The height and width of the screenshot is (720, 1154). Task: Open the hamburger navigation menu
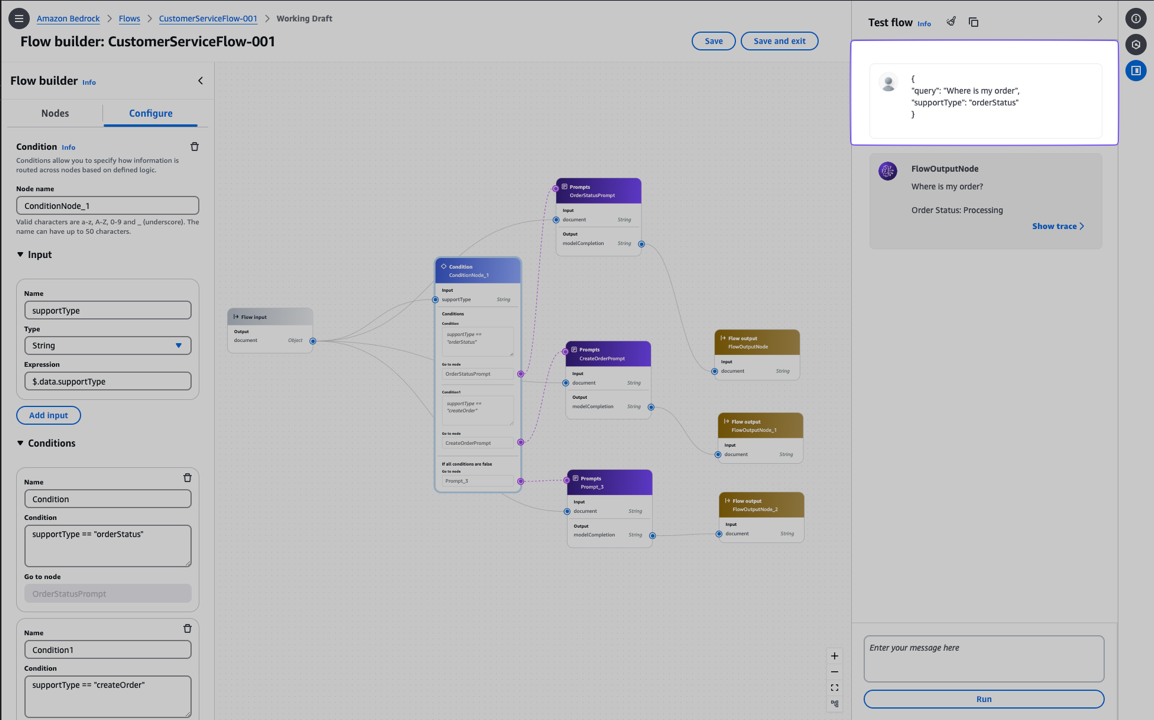pyautogui.click(x=18, y=18)
